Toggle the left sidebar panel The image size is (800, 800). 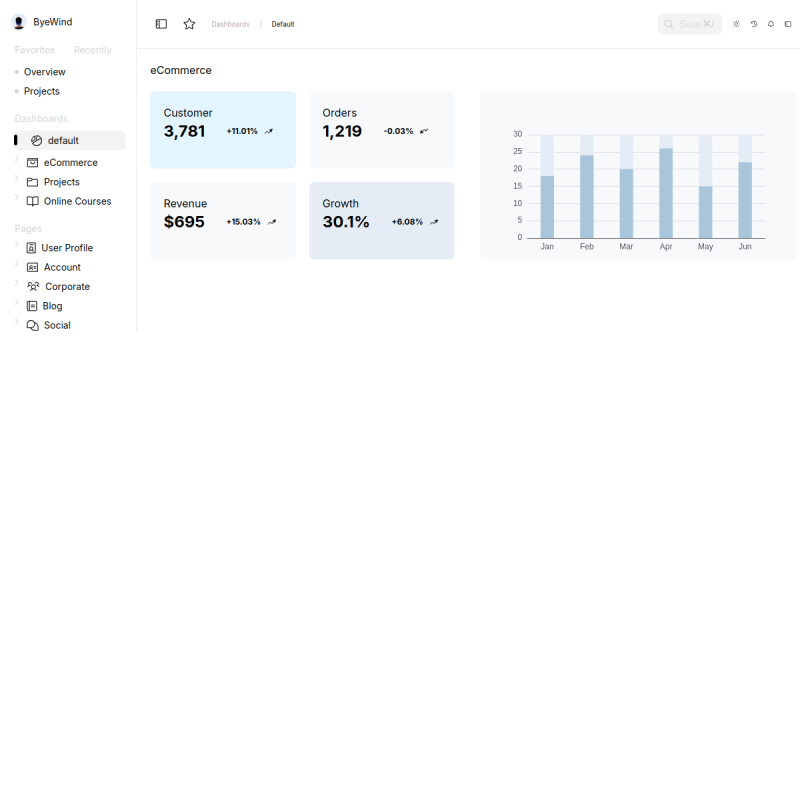point(161,23)
